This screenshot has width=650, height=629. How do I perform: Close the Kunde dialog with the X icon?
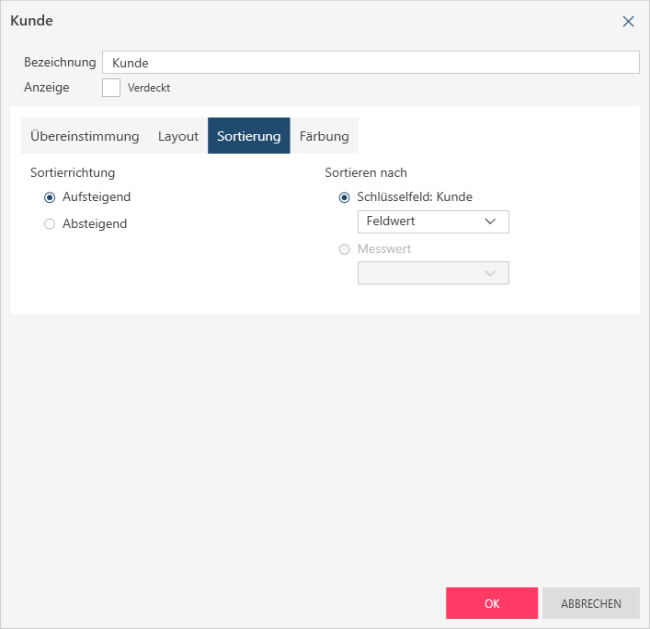[628, 21]
